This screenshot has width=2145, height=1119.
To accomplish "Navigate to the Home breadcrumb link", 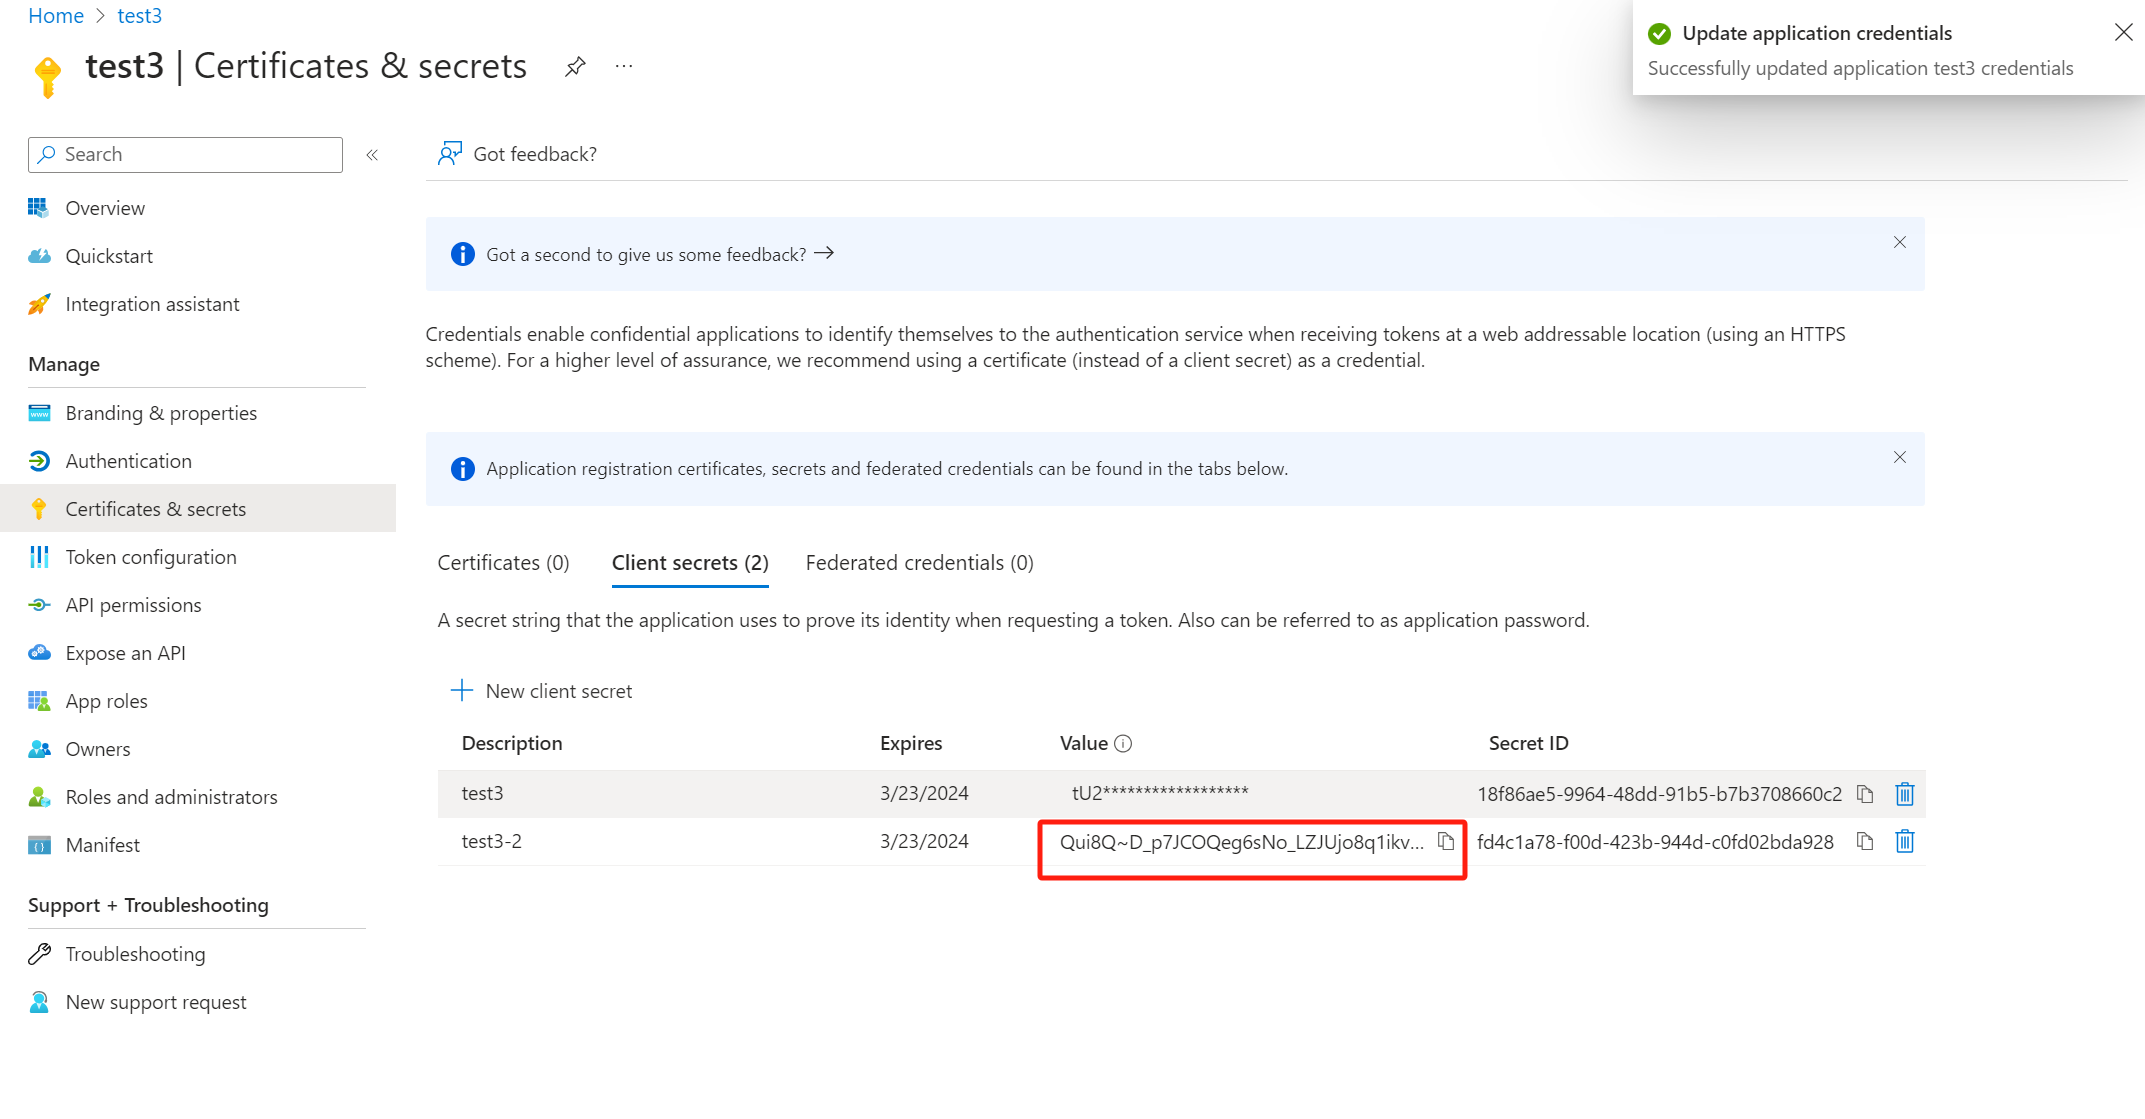I will coord(56,16).
